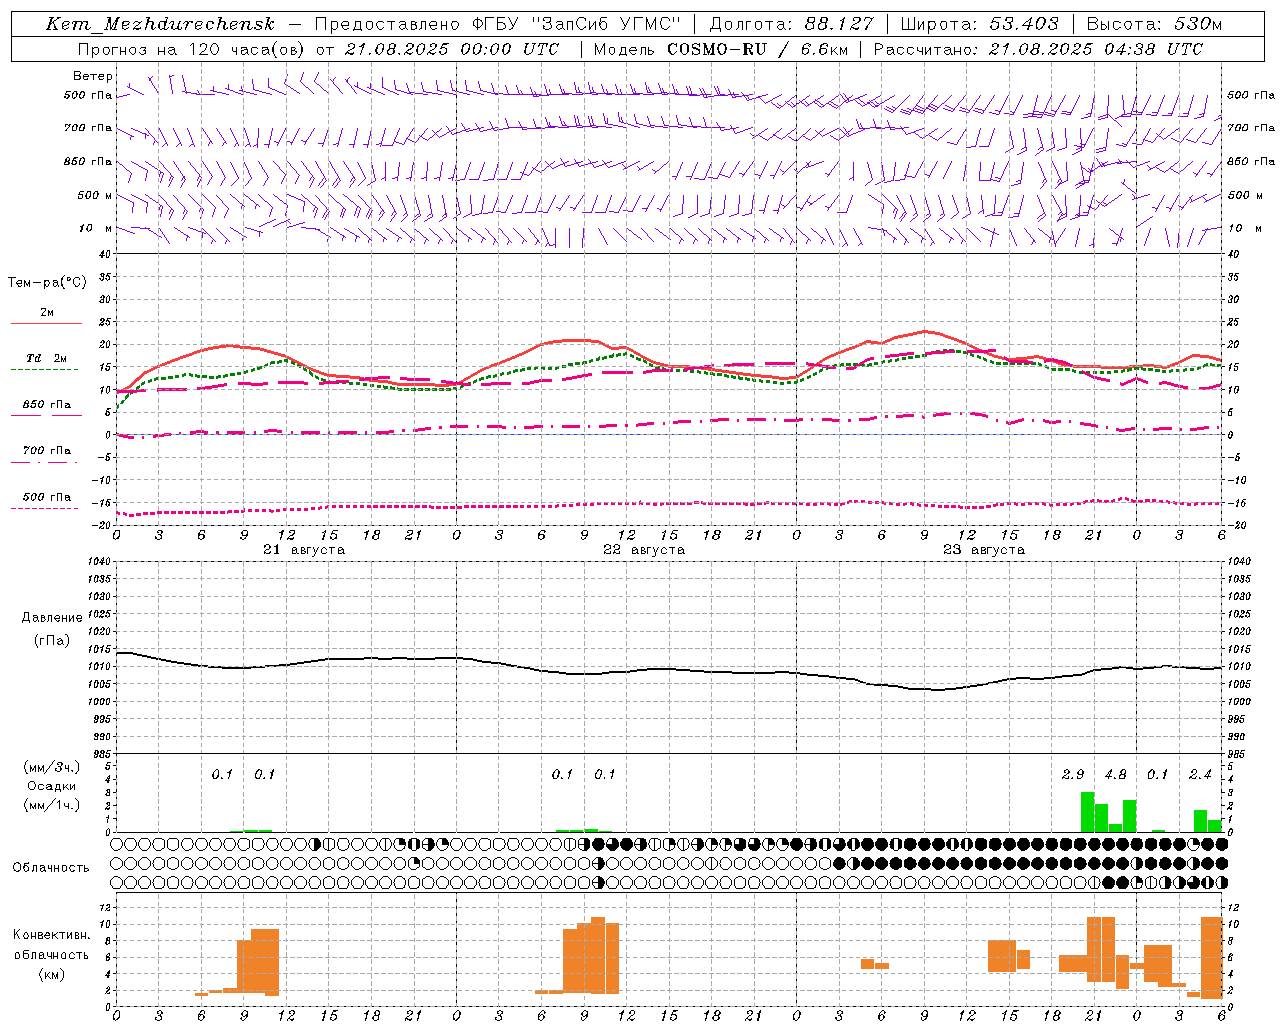Click the "Тем-ра(°C)" panel label
1280x1024 pixels.
pos(47,283)
